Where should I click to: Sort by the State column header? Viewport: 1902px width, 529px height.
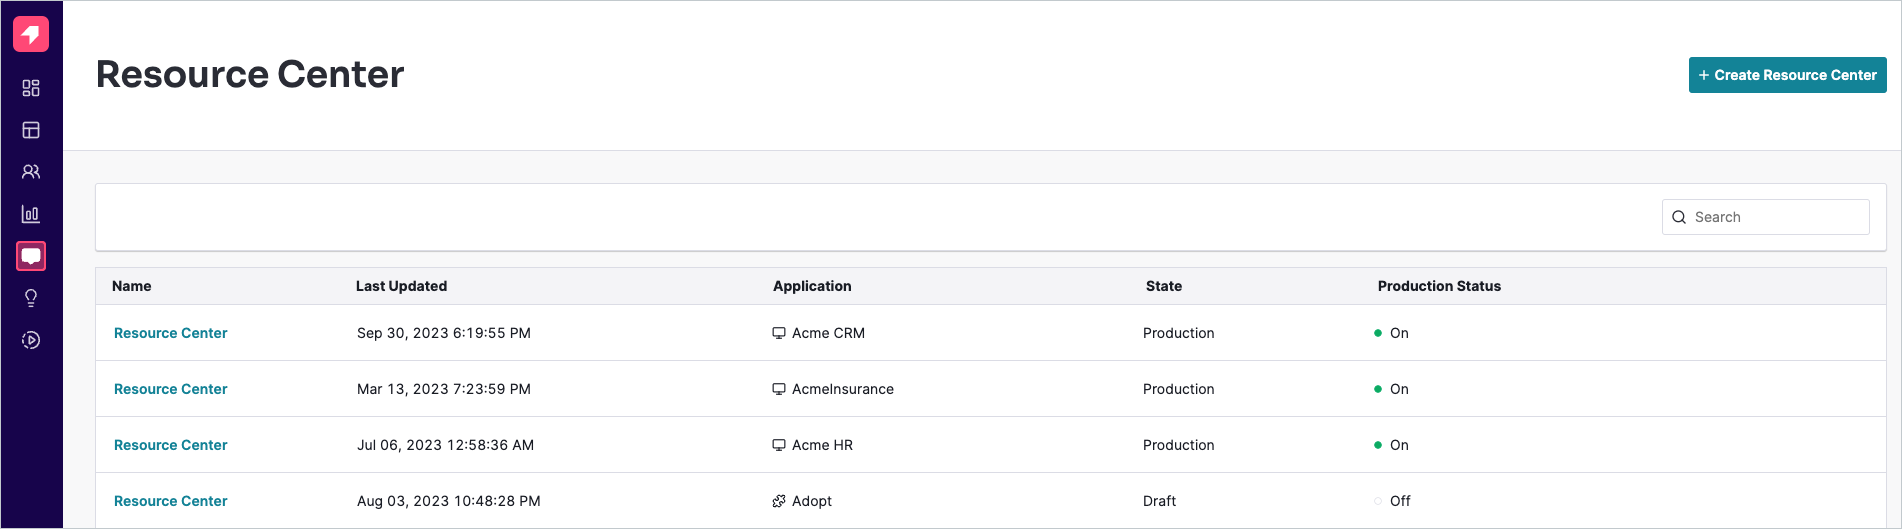point(1164,286)
